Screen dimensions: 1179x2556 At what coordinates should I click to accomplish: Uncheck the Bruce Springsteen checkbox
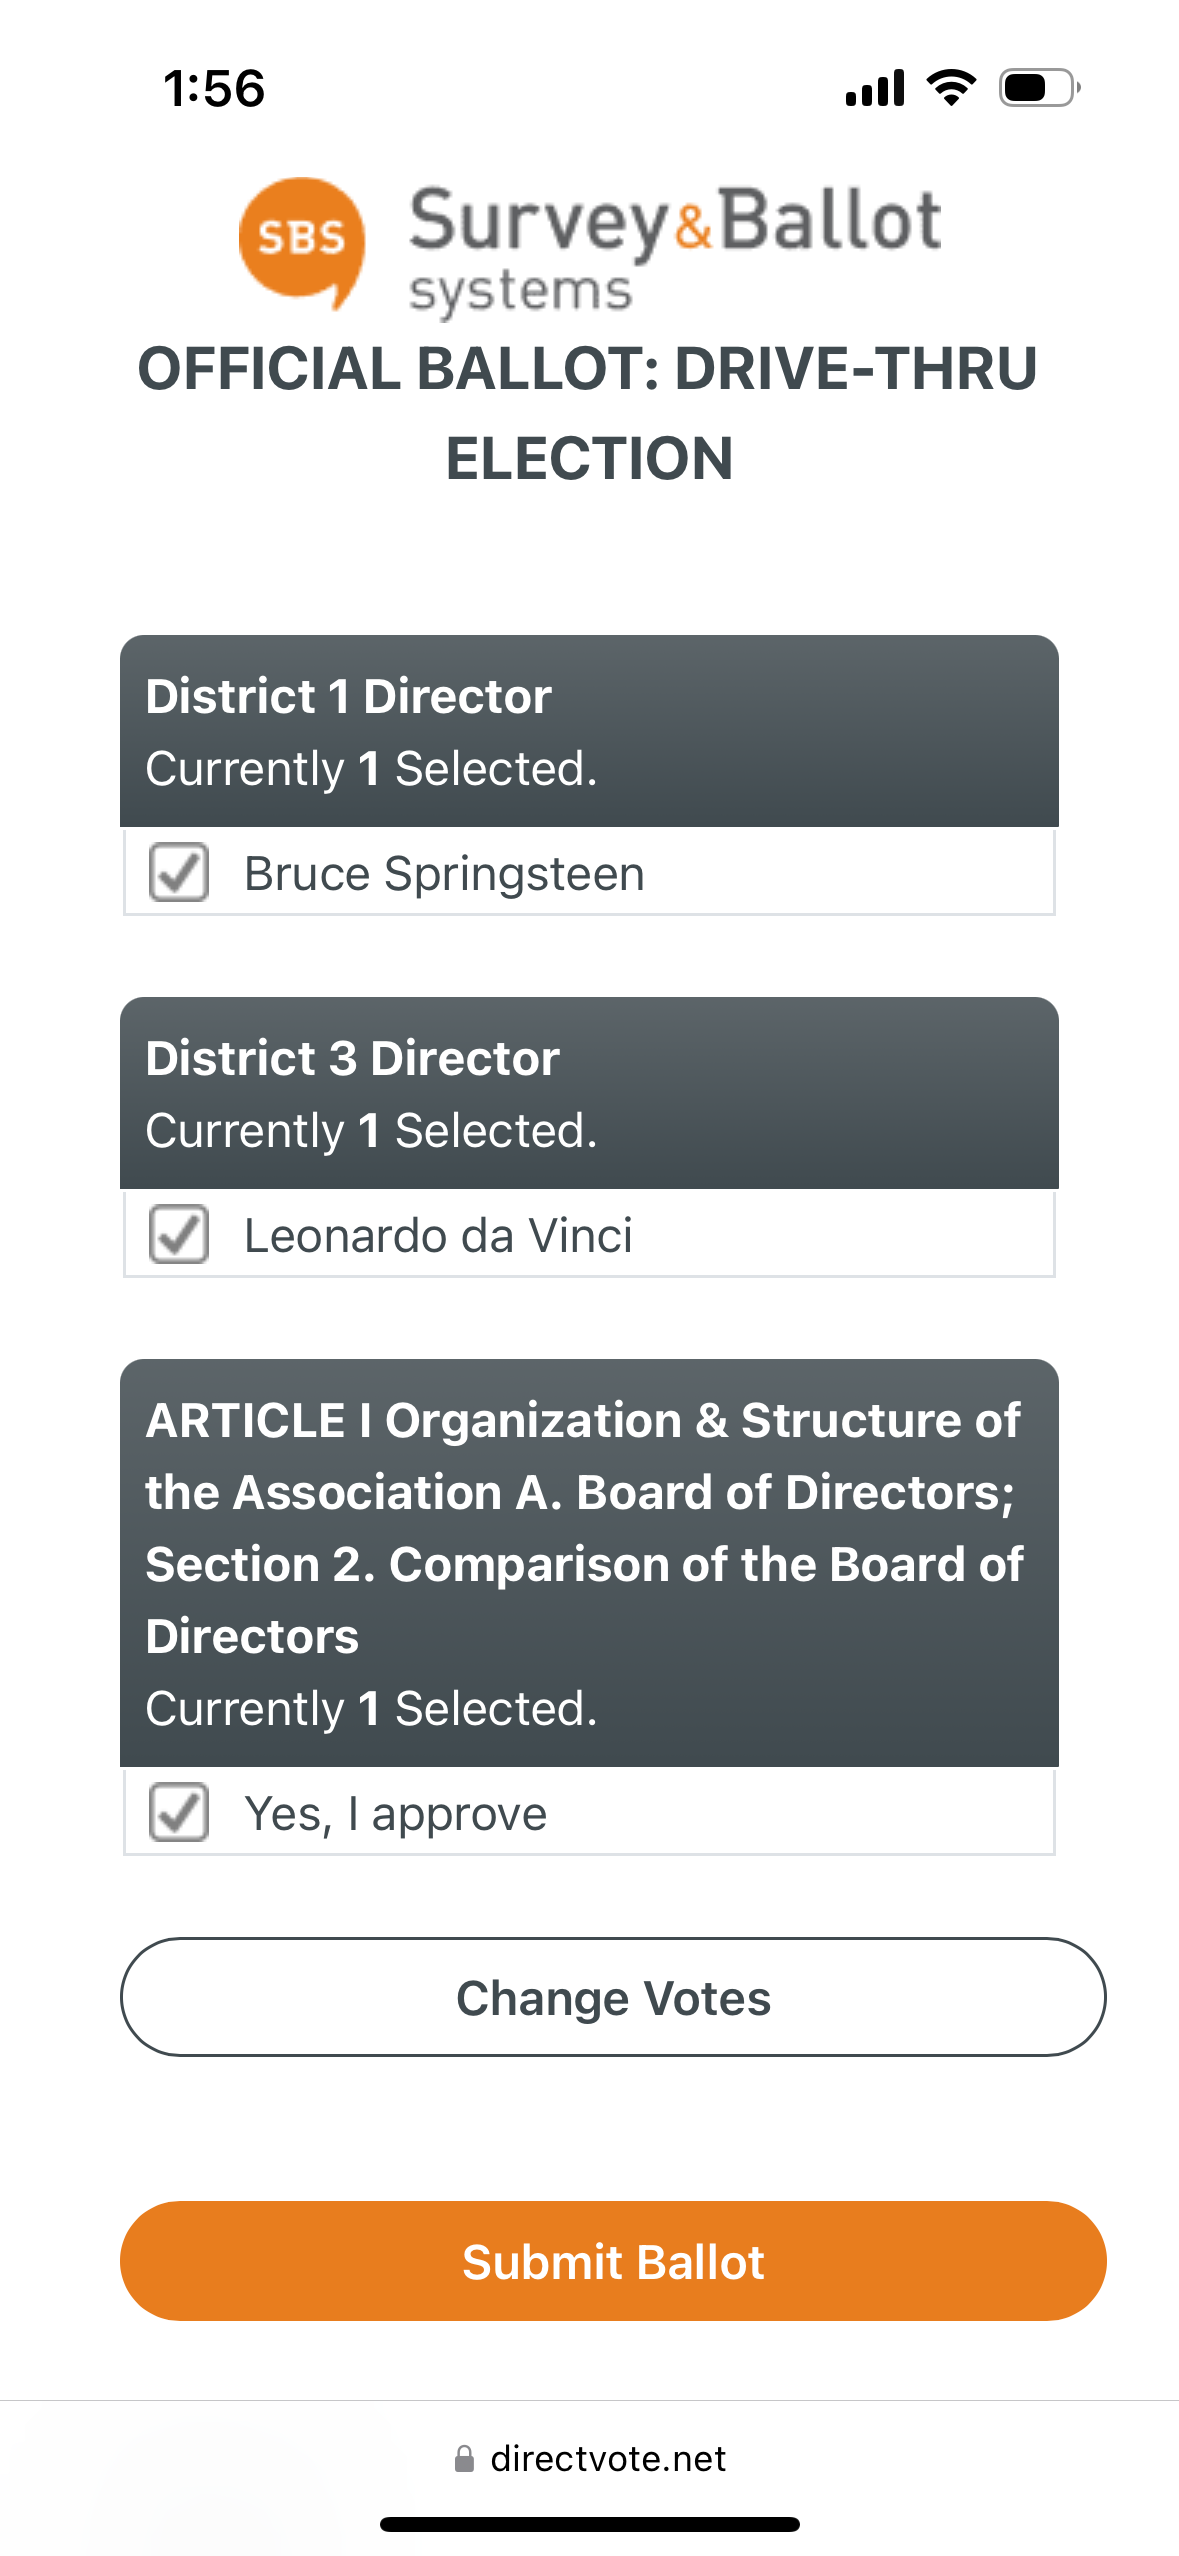(x=179, y=873)
